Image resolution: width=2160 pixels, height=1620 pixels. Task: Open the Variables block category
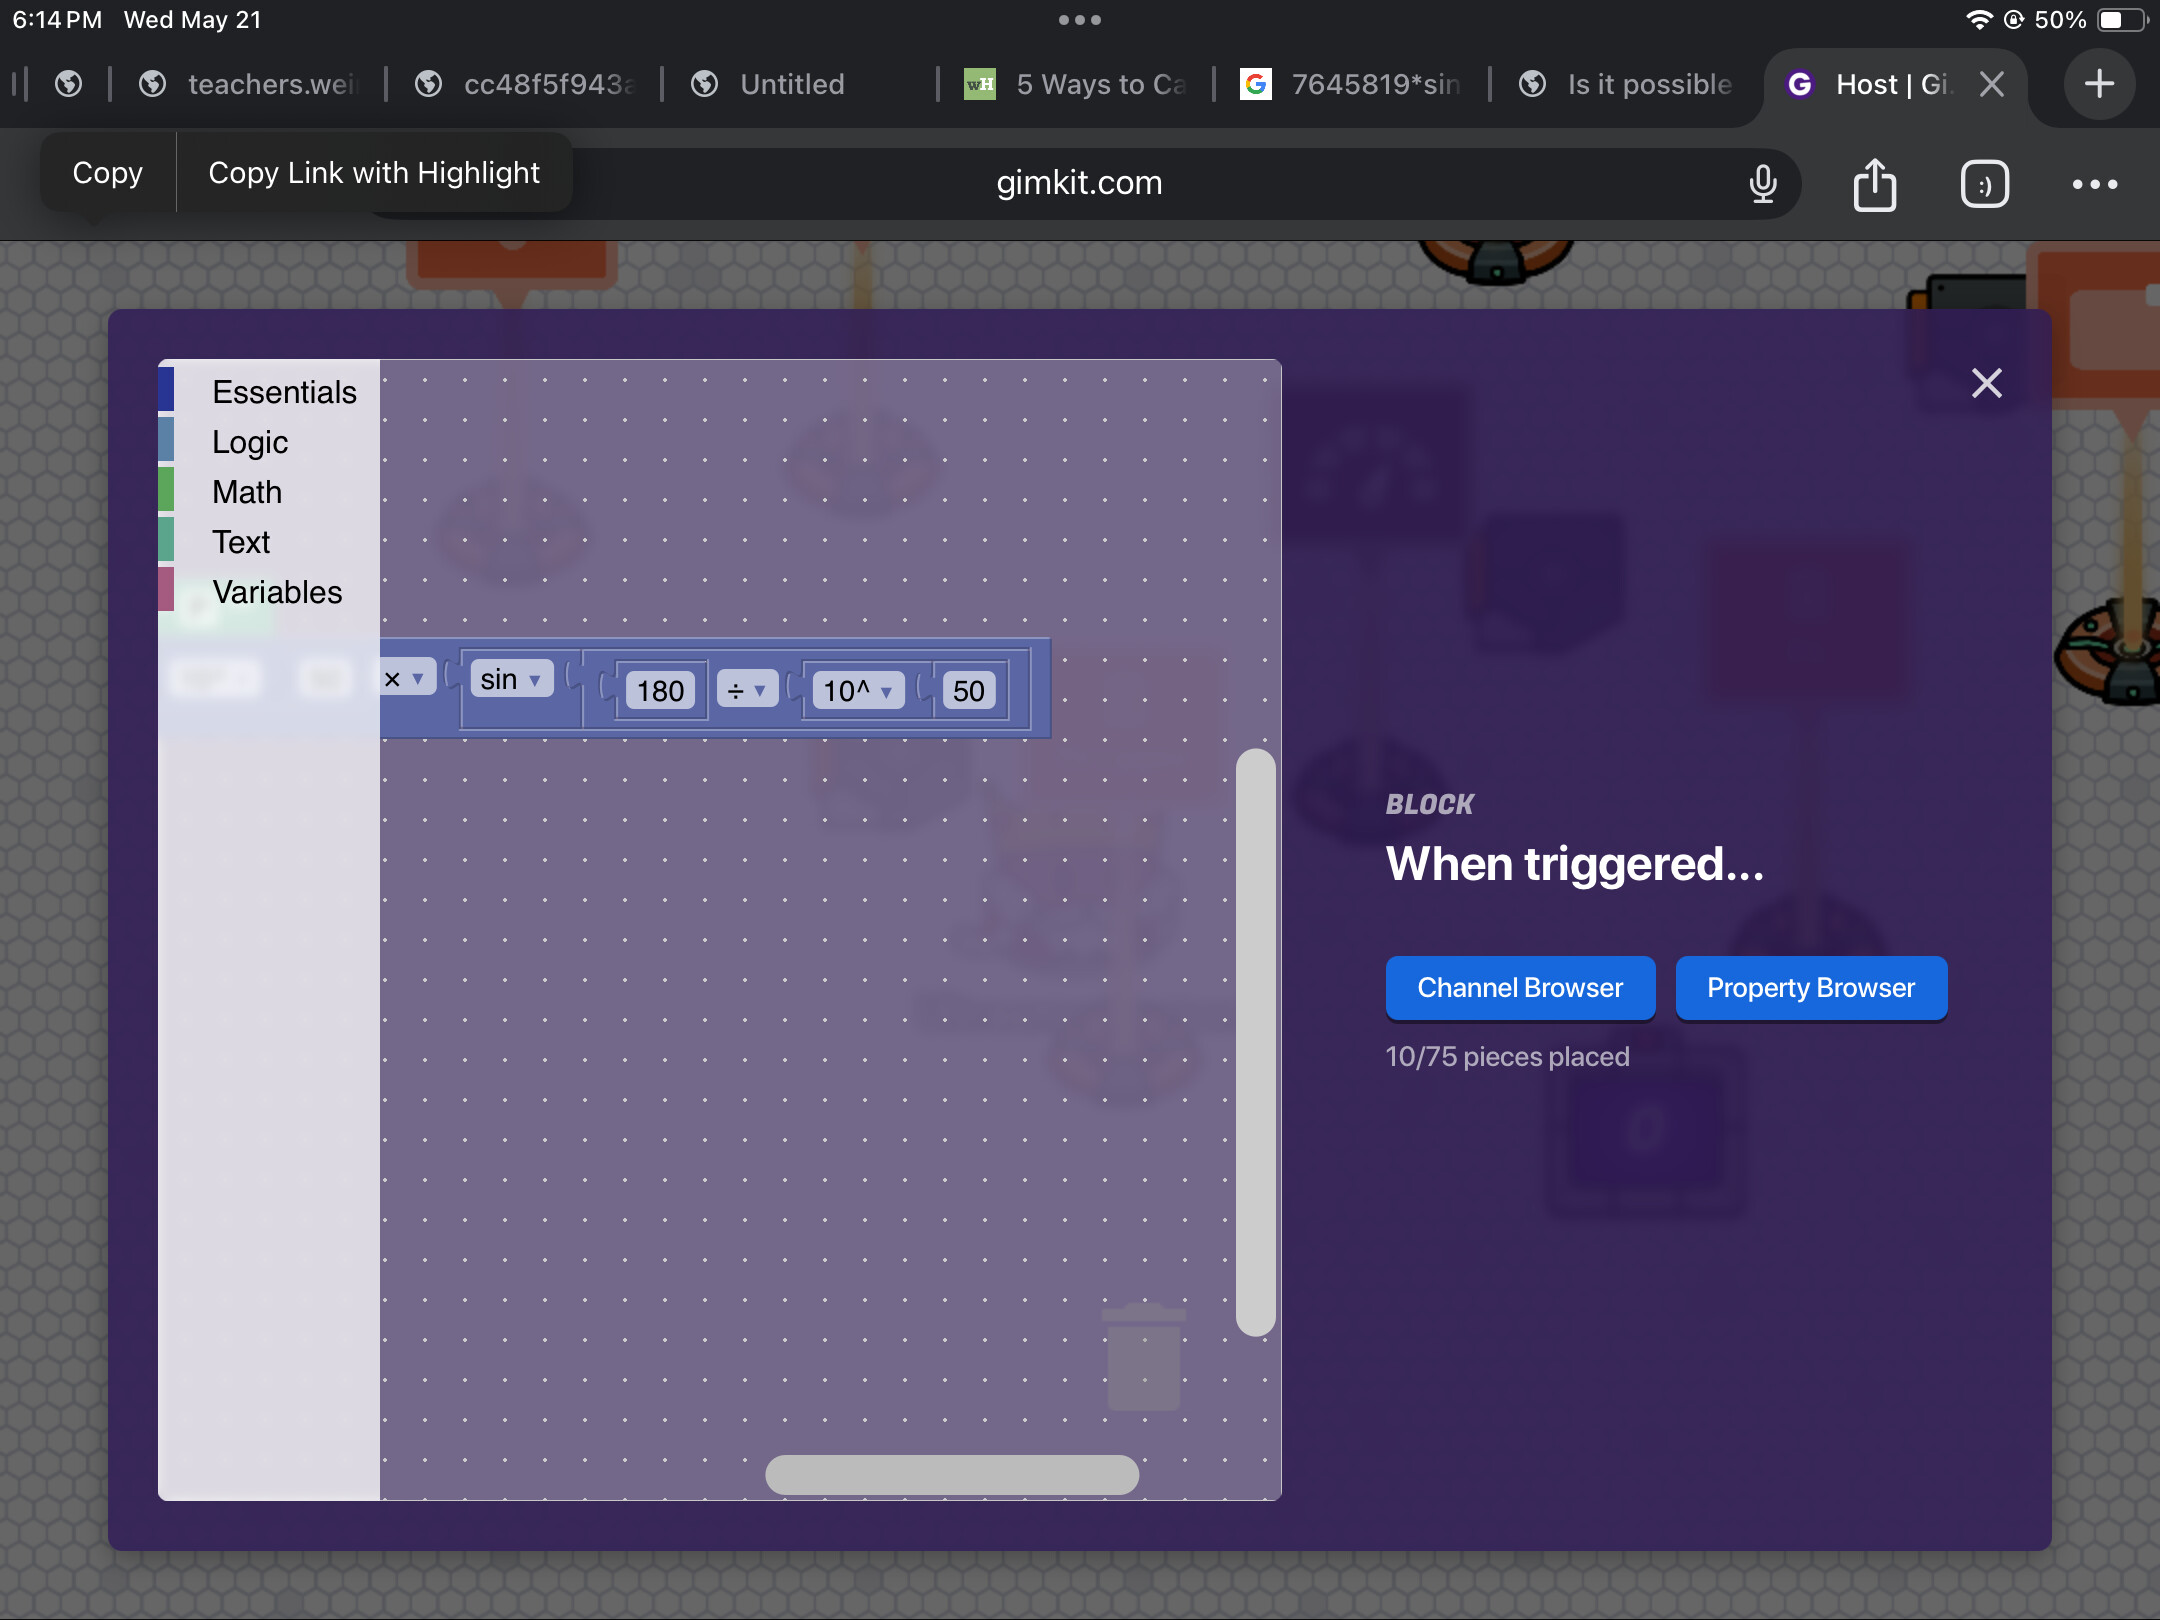coord(277,592)
